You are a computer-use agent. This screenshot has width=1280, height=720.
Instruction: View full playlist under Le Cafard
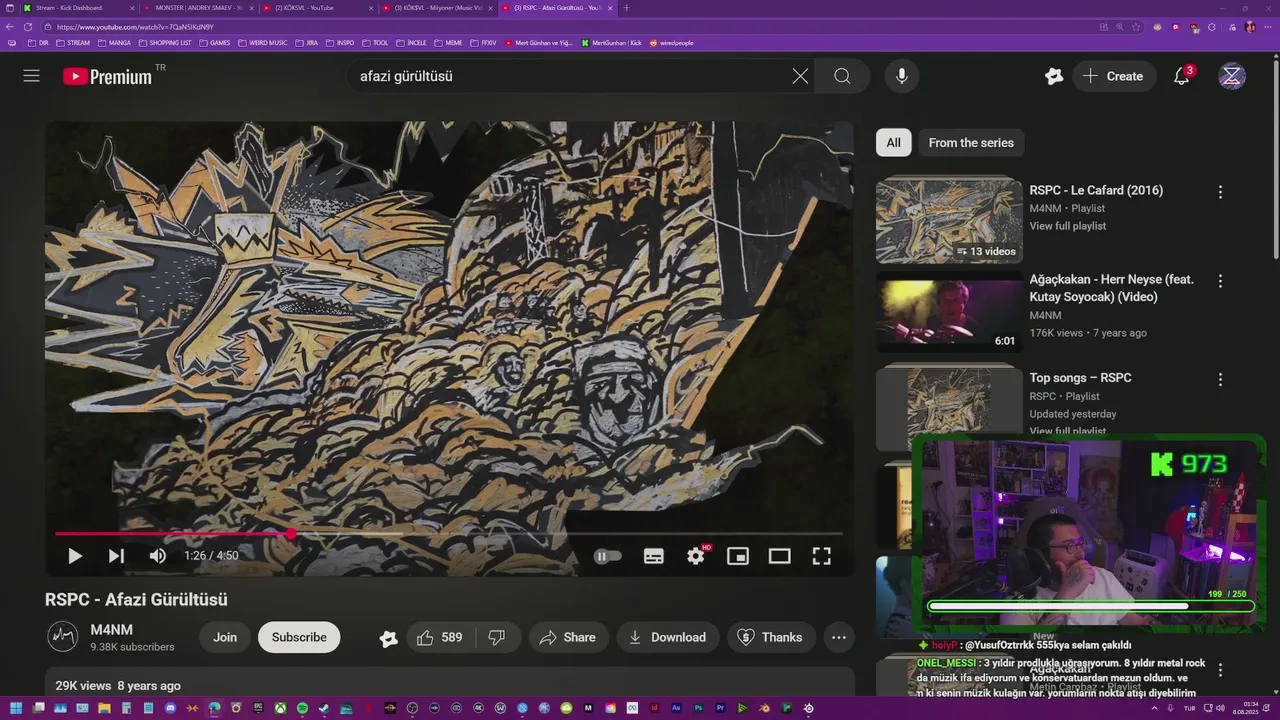pos(1068,226)
